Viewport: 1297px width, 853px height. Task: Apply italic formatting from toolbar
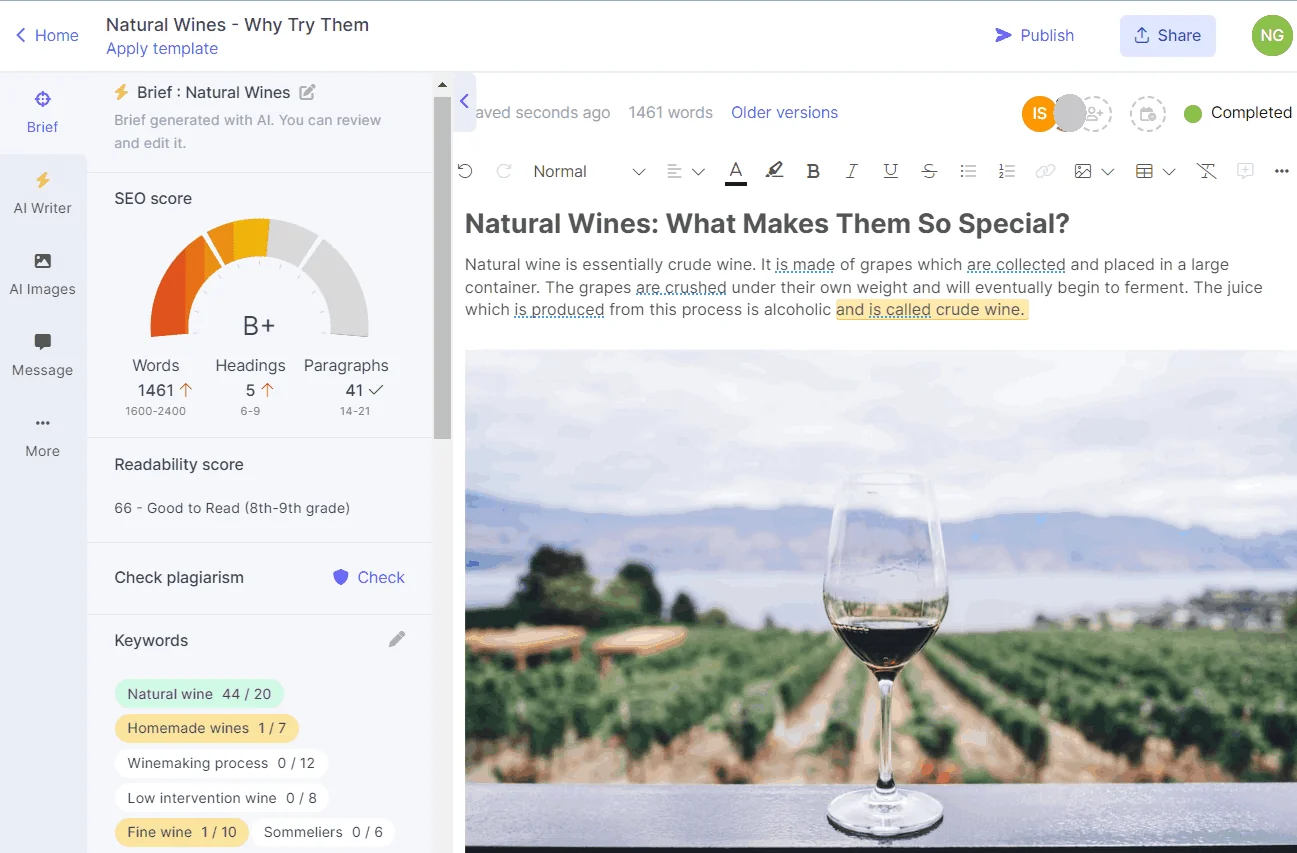(851, 171)
